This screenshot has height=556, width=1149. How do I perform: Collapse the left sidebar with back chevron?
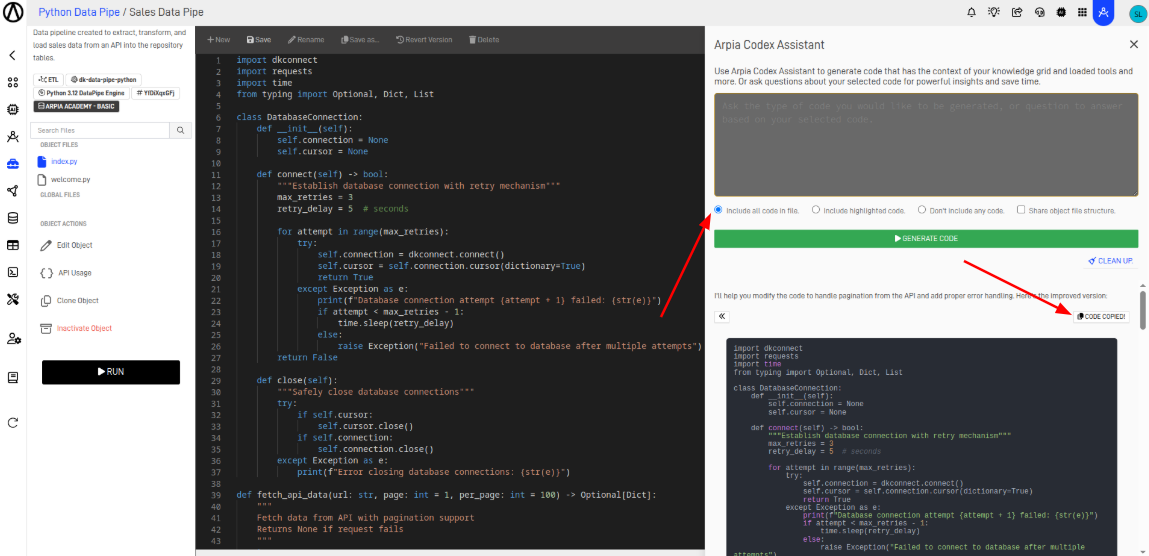tap(13, 56)
